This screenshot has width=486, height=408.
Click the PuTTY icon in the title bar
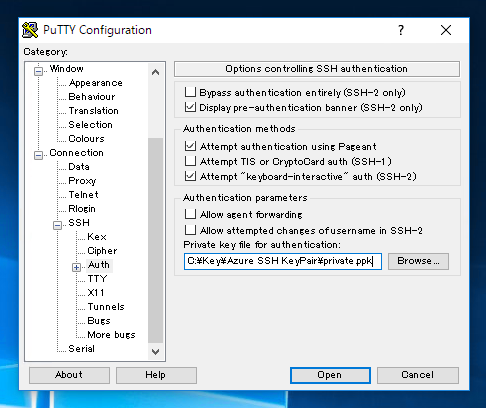pos(30,30)
